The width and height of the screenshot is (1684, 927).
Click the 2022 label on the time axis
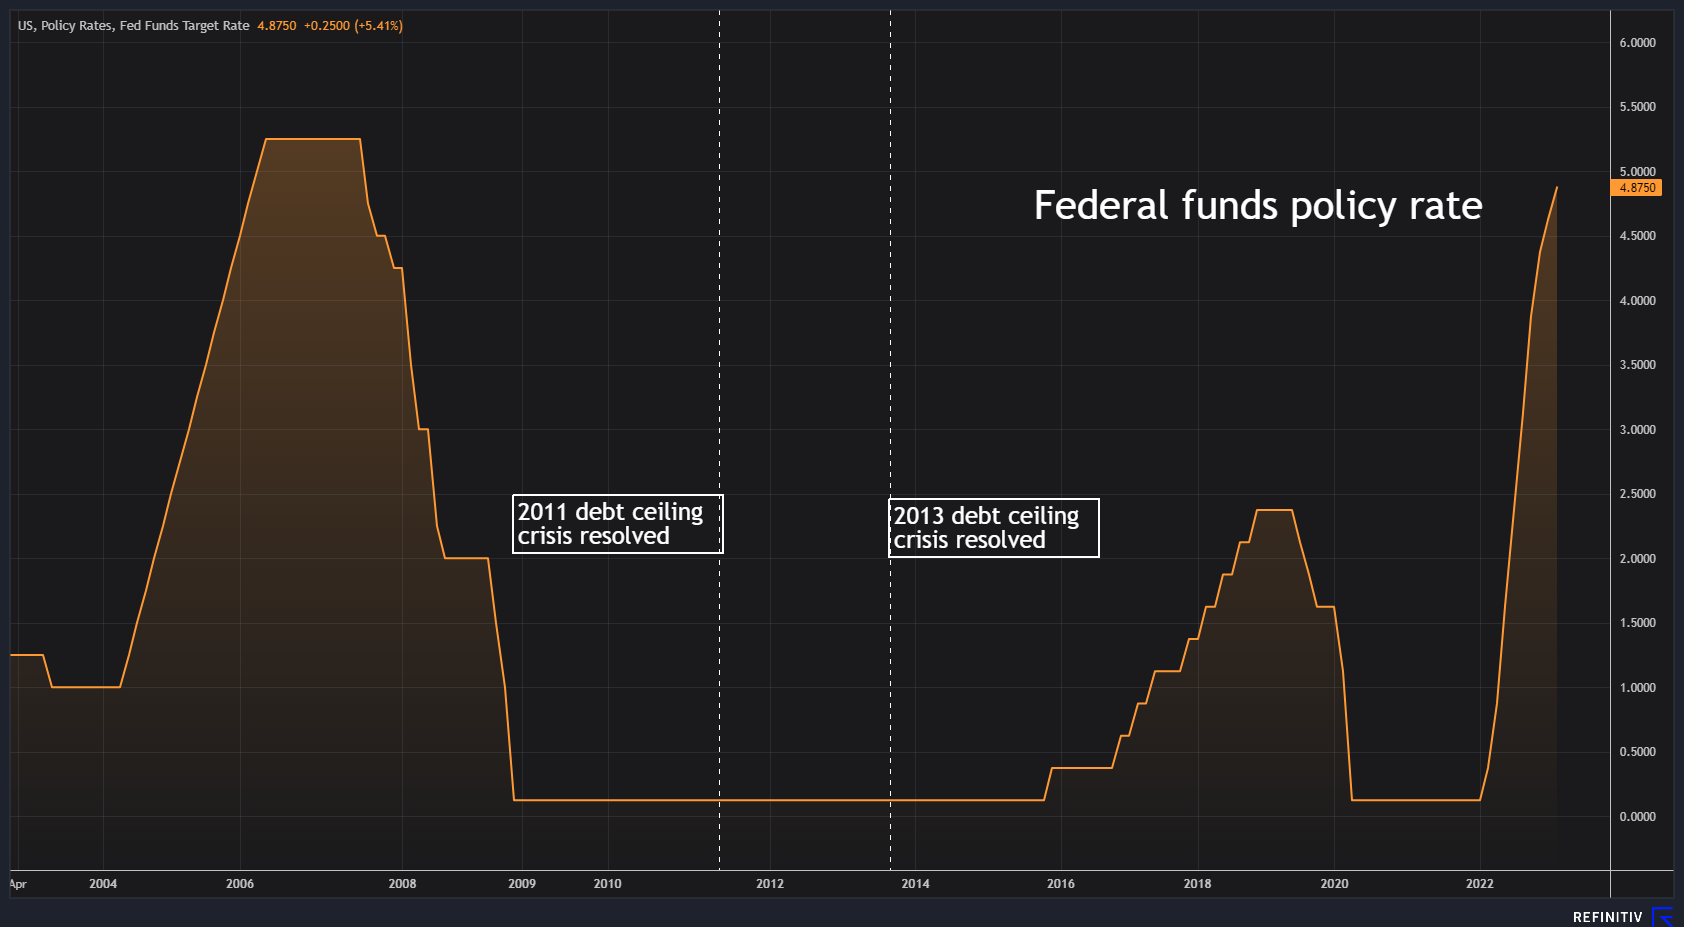(1479, 884)
